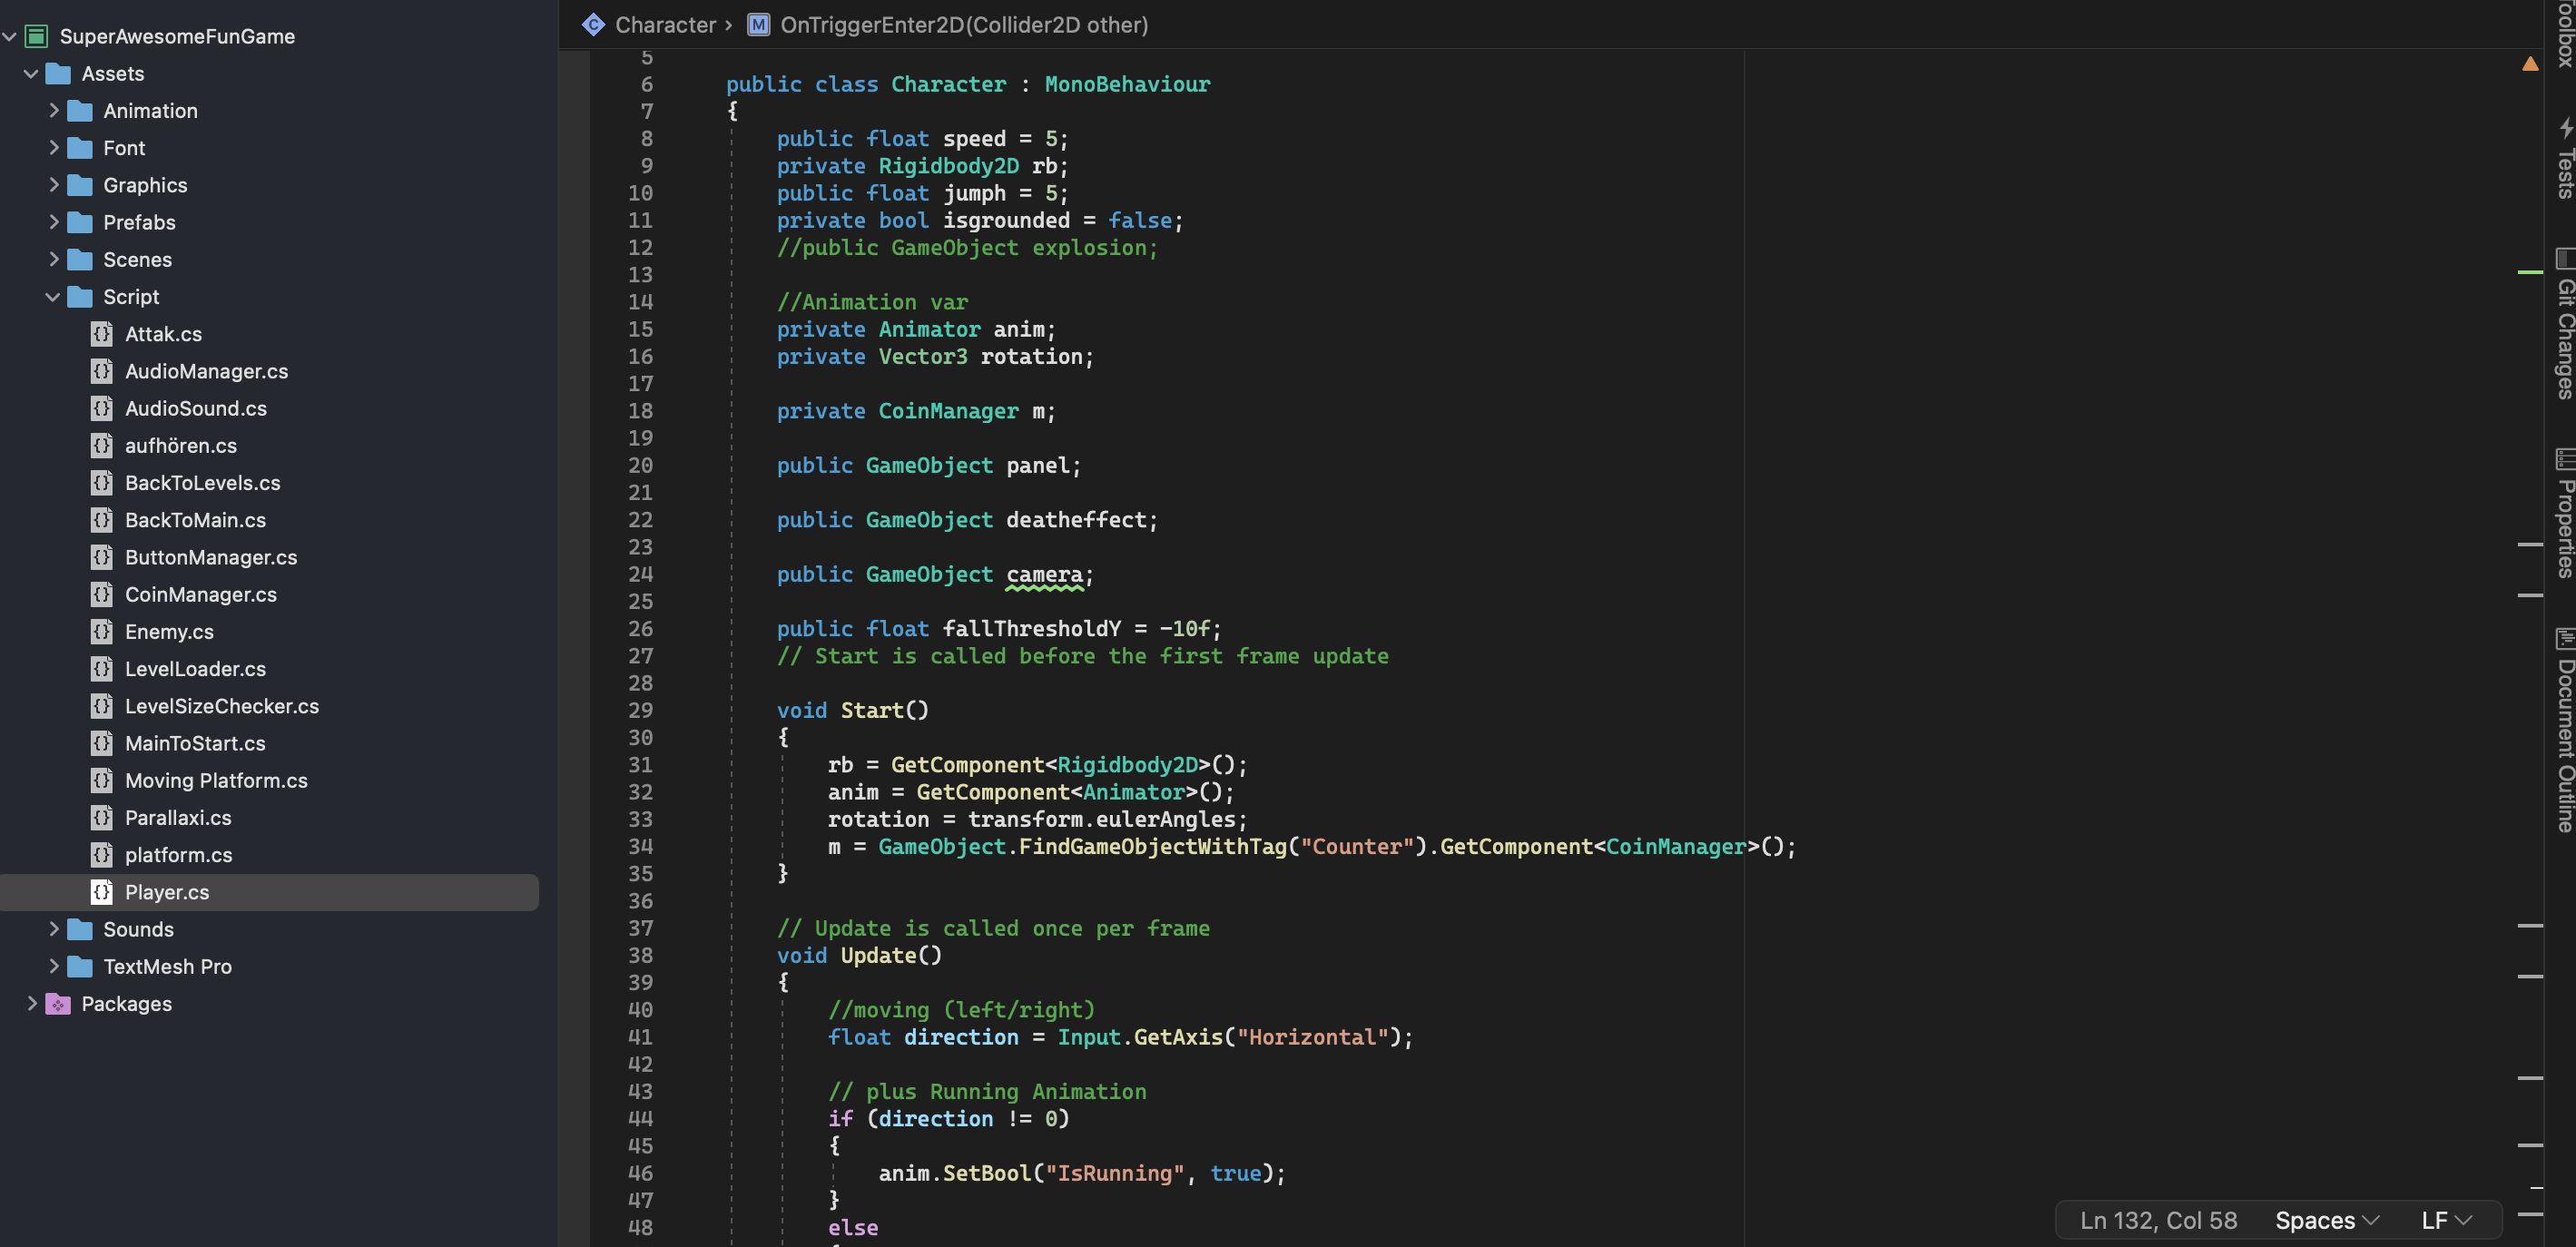Viewport: 2576px width, 1247px height.
Task: Click the Moving Platform.cs file icon
Action: tap(102, 780)
